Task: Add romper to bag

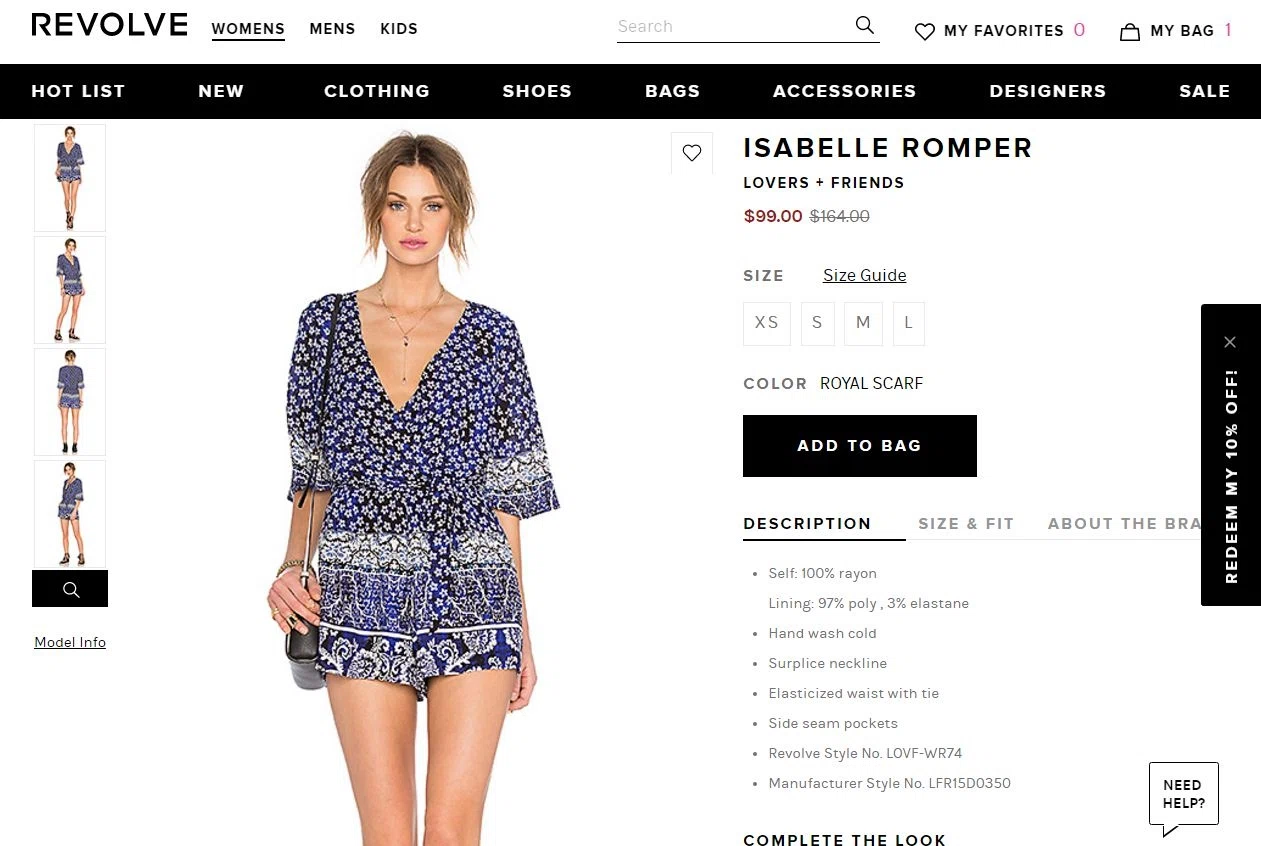Action: [860, 446]
